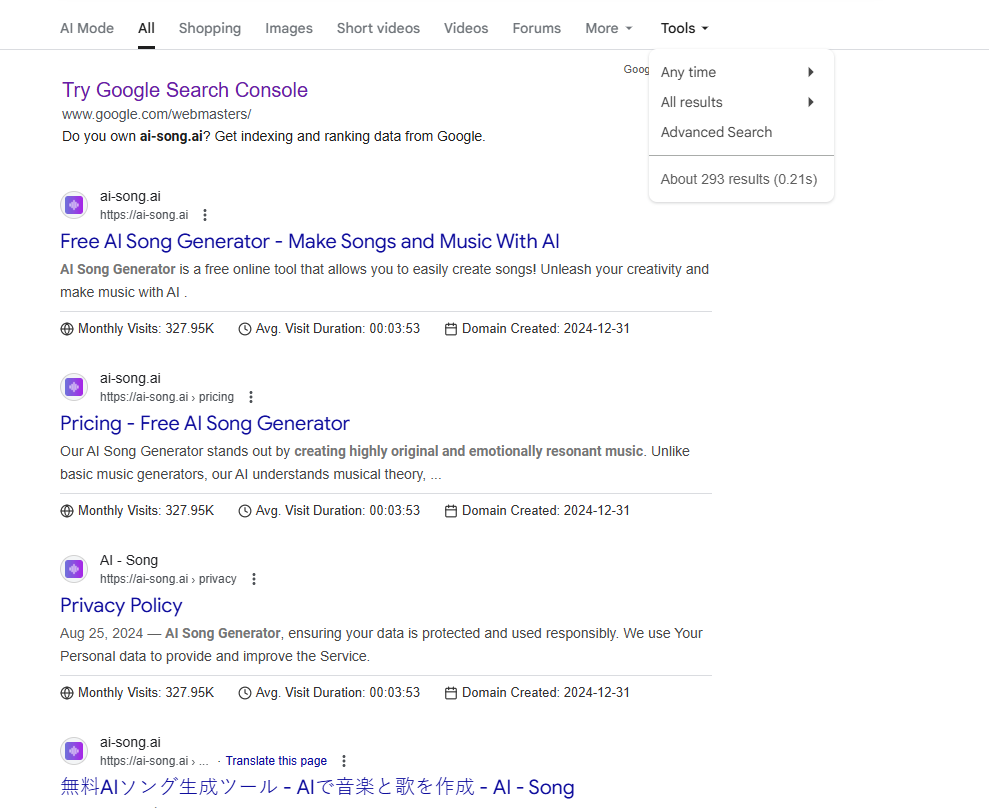Click globe icon under the Pricing result
This screenshot has width=989, height=808.
coord(67,511)
